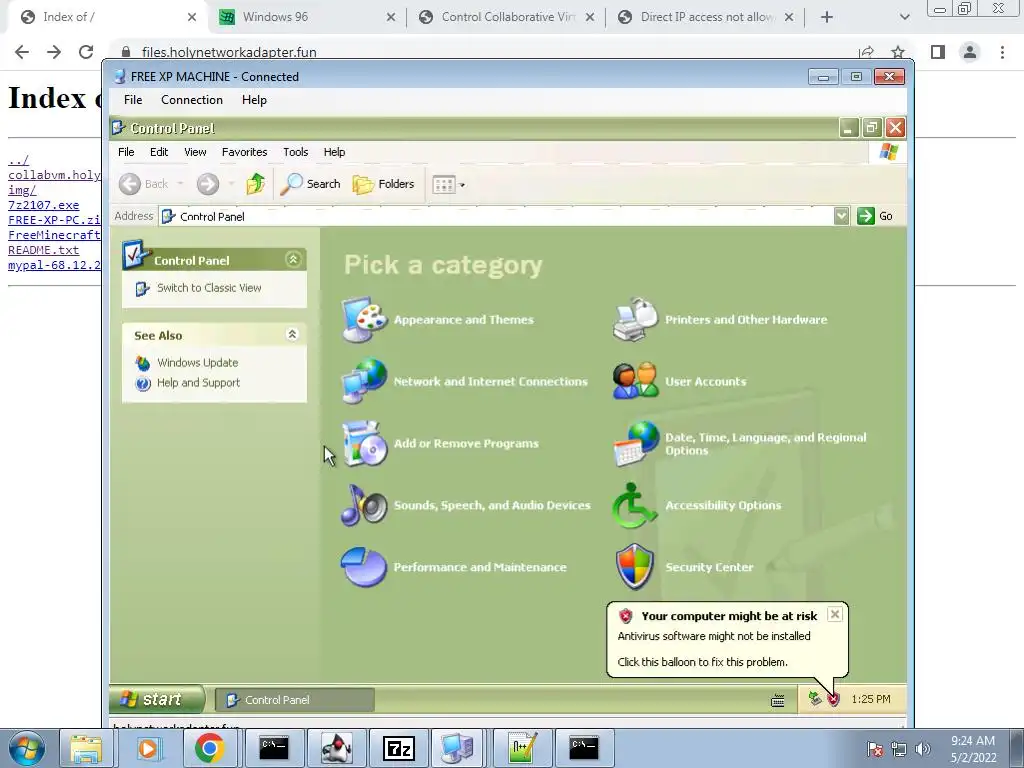Dismiss the computer at risk balloon
Screen dimensions: 1024x768
(x=835, y=615)
